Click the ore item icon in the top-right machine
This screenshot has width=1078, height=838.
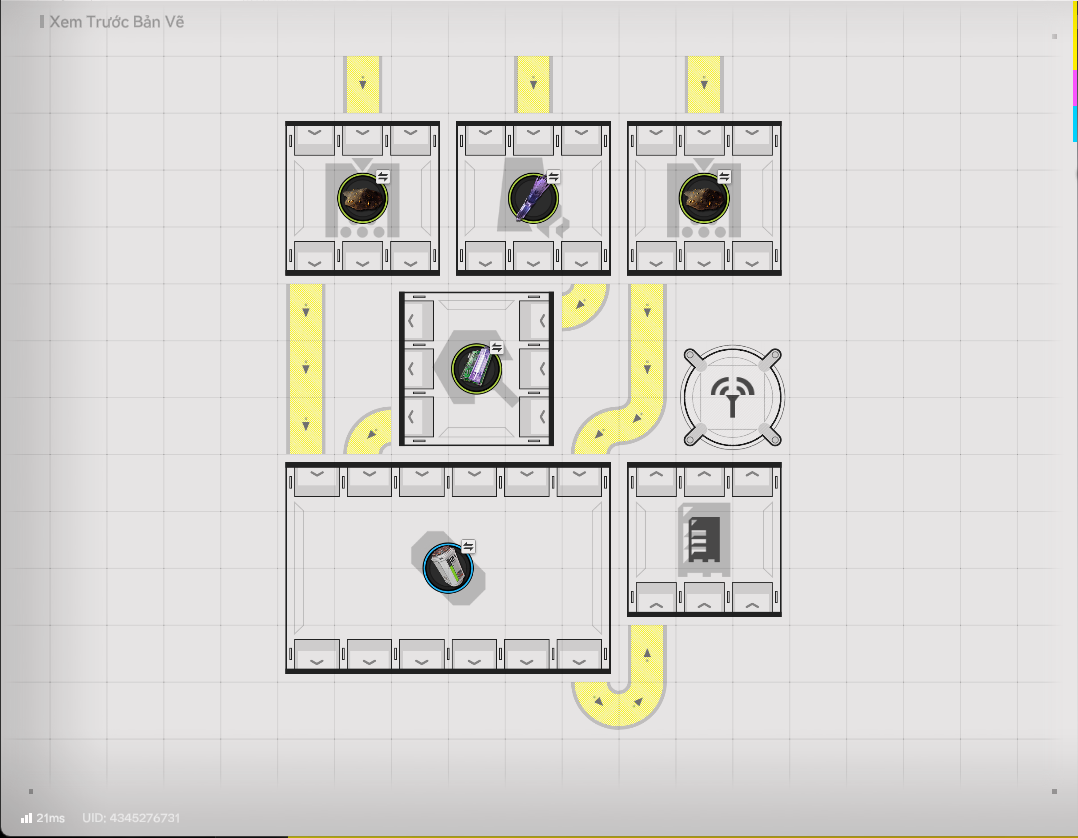pos(703,198)
